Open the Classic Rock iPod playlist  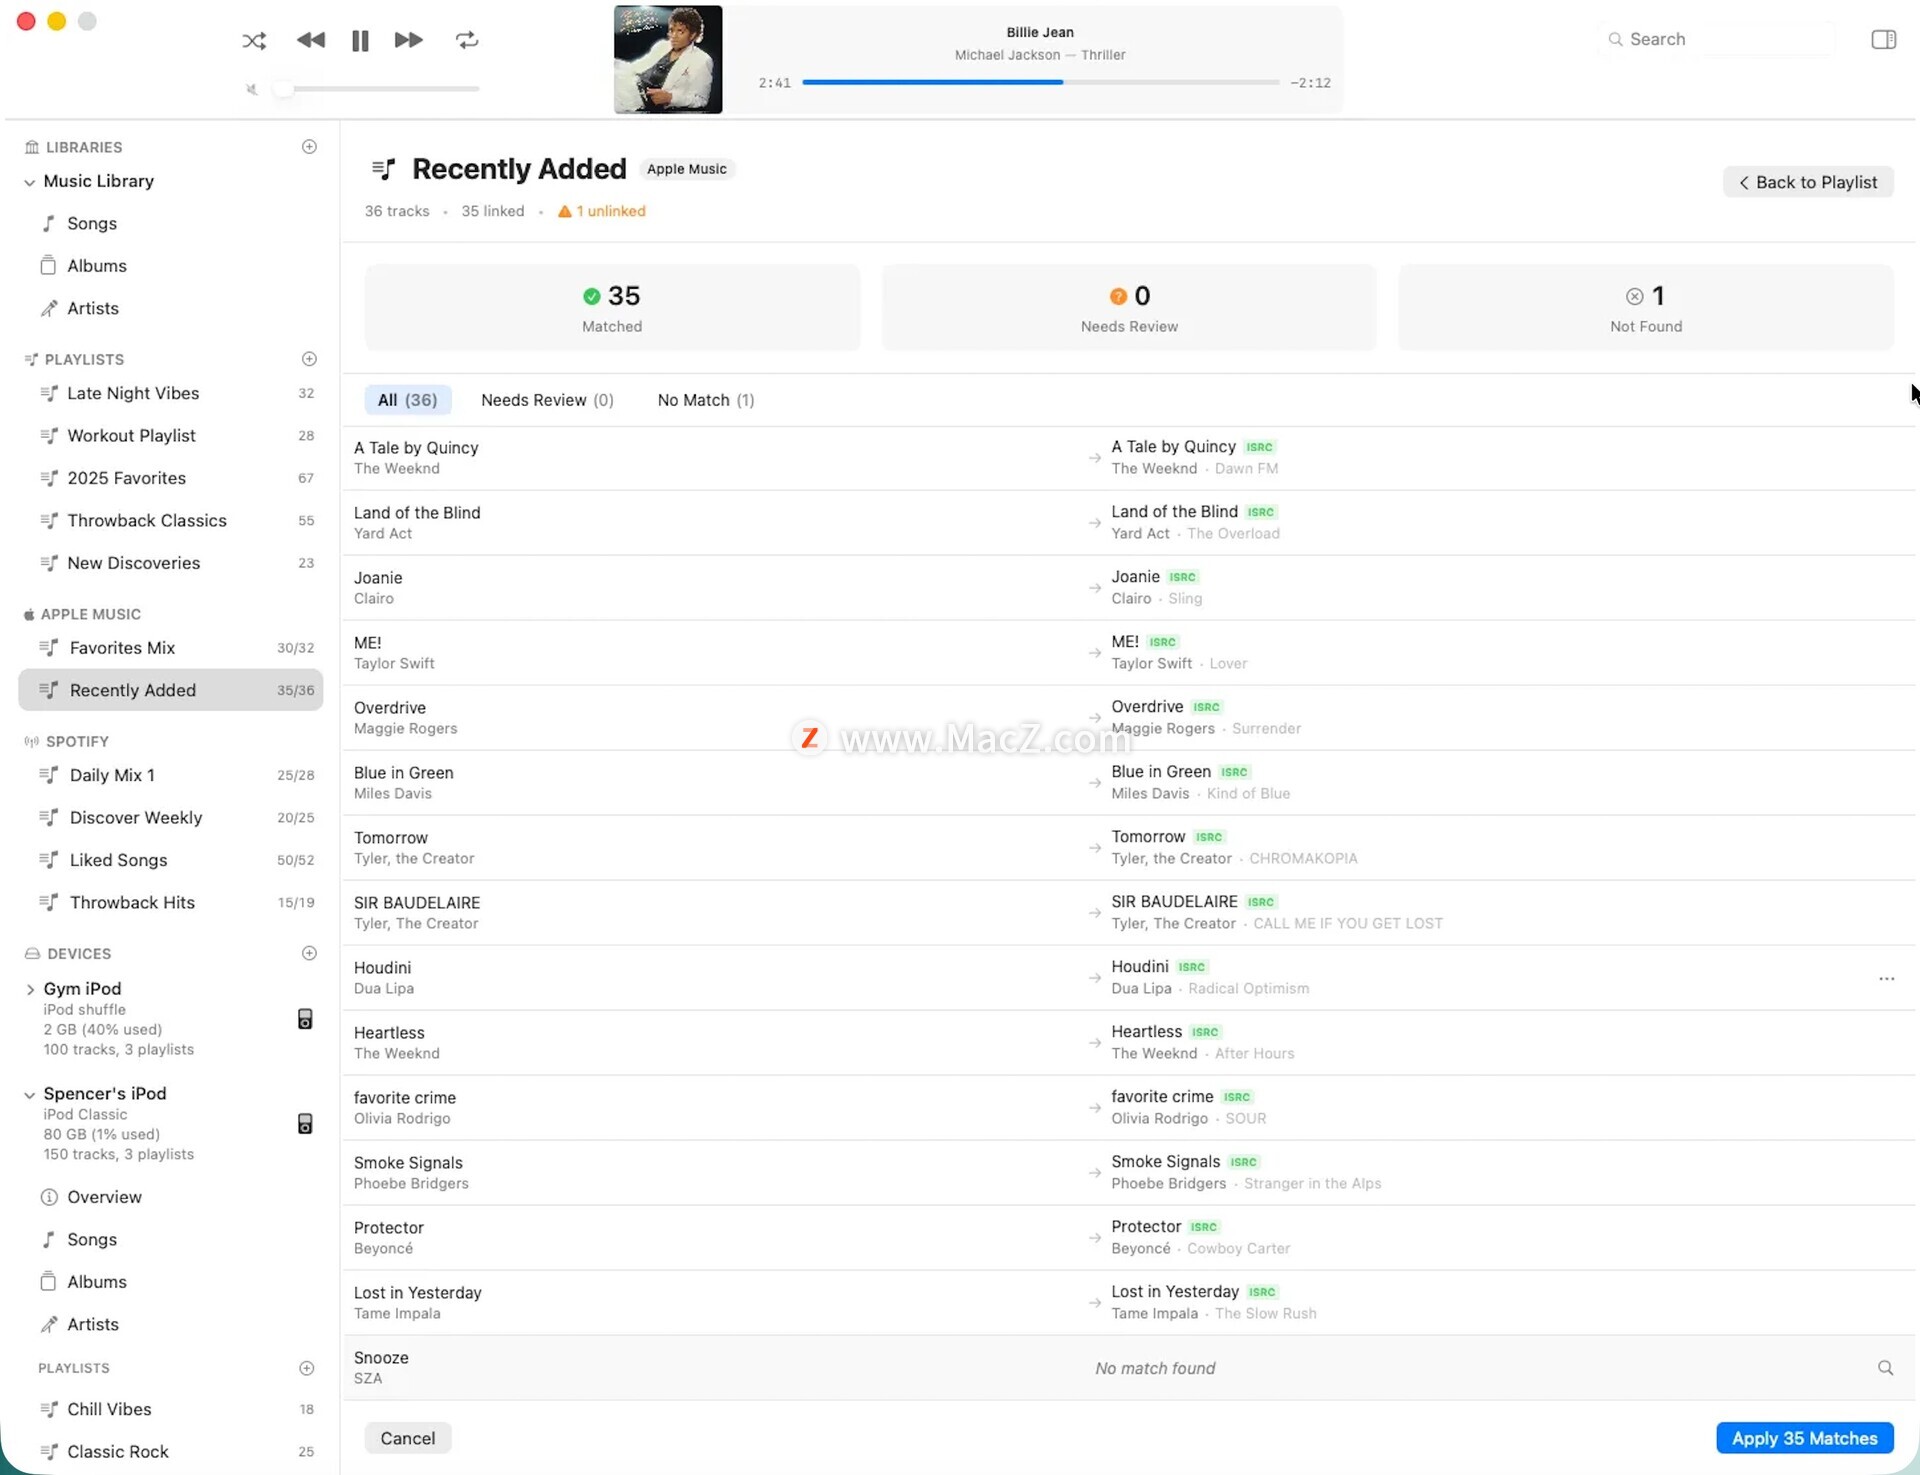[170, 1452]
